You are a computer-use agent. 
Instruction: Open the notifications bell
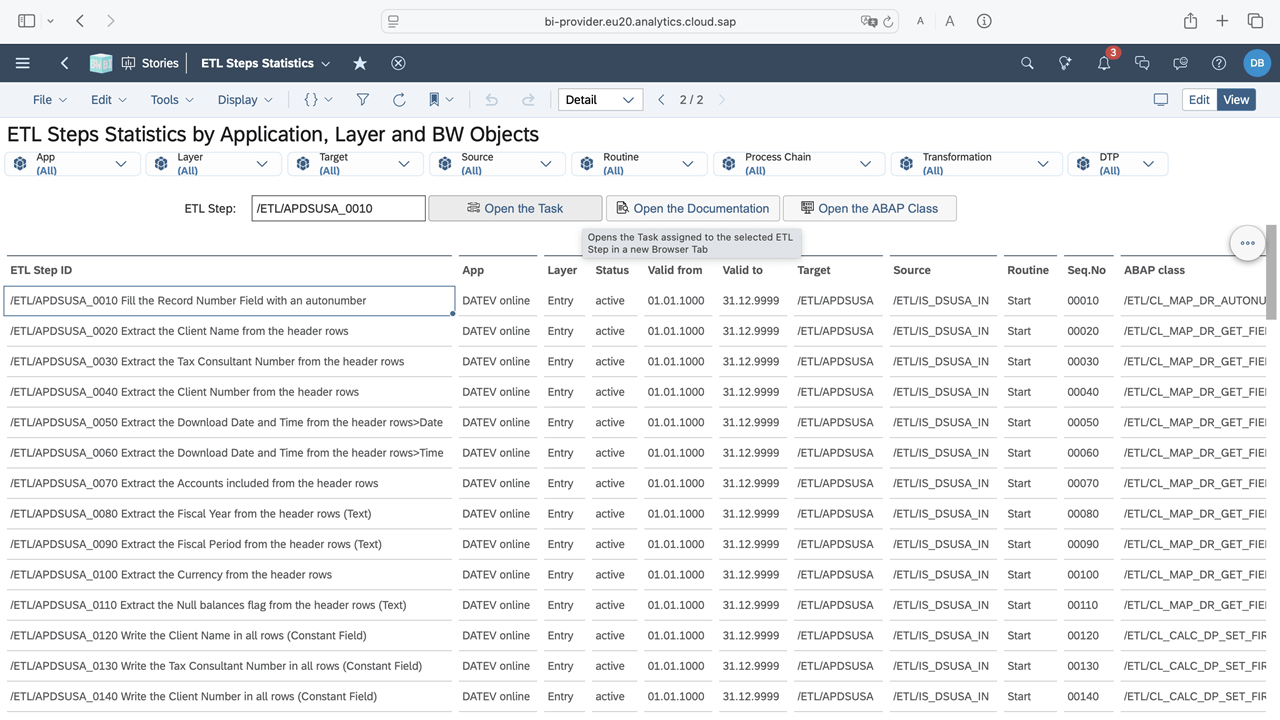click(1104, 63)
